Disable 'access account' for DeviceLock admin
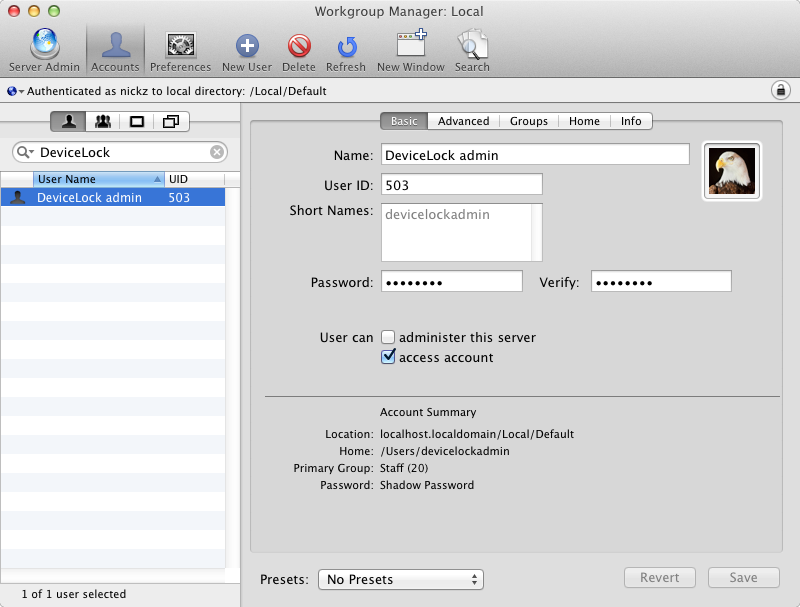Screen dimensions: 800x607 pyautogui.click(x=388, y=356)
